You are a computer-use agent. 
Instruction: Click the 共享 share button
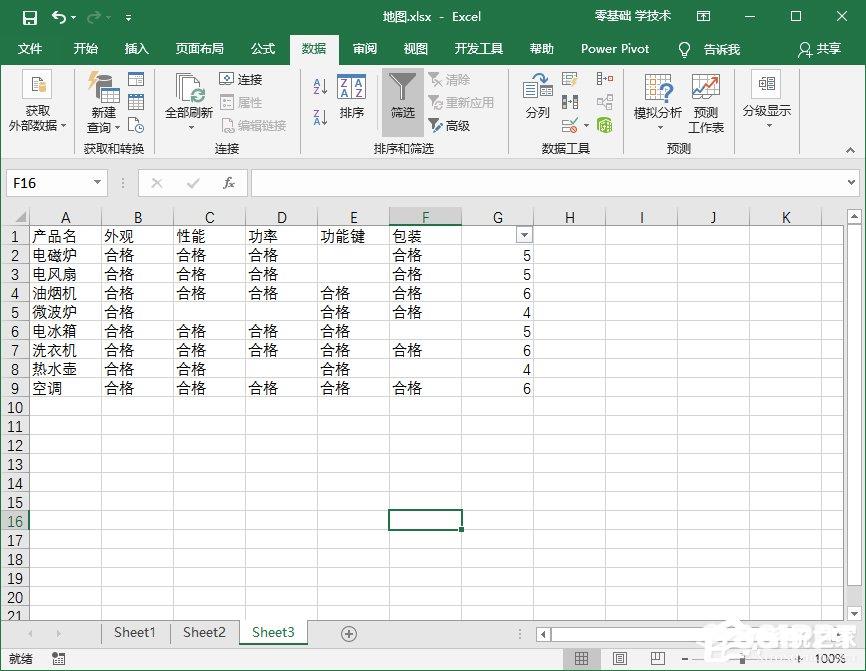820,50
